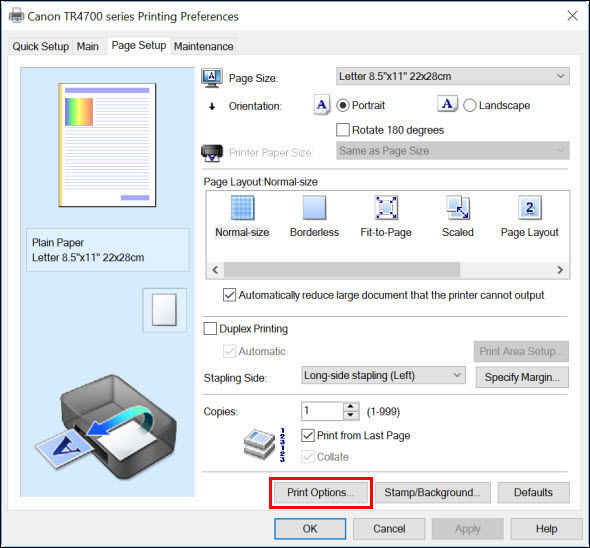Increase copies with the up spinner arrow
590x548 pixels.
coord(351,406)
